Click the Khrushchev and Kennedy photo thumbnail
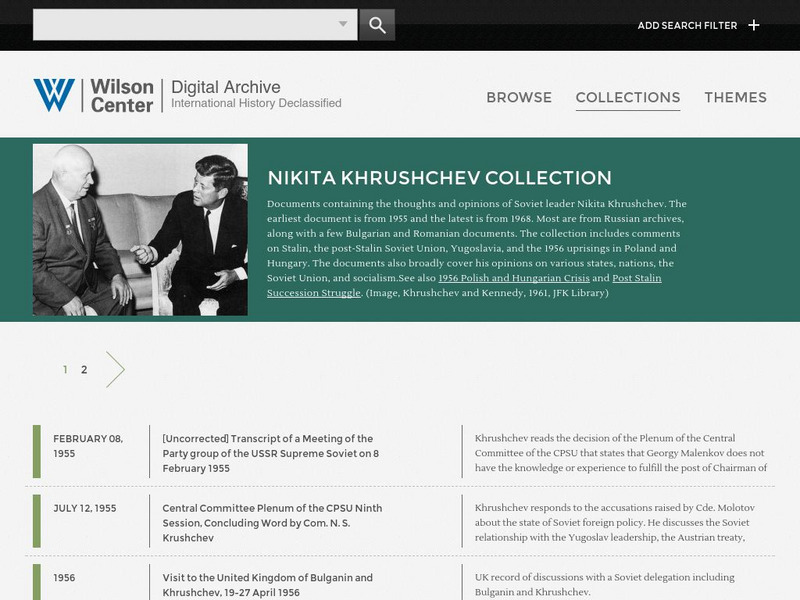This screenshot has height=600, width=800. click(140, 230)
